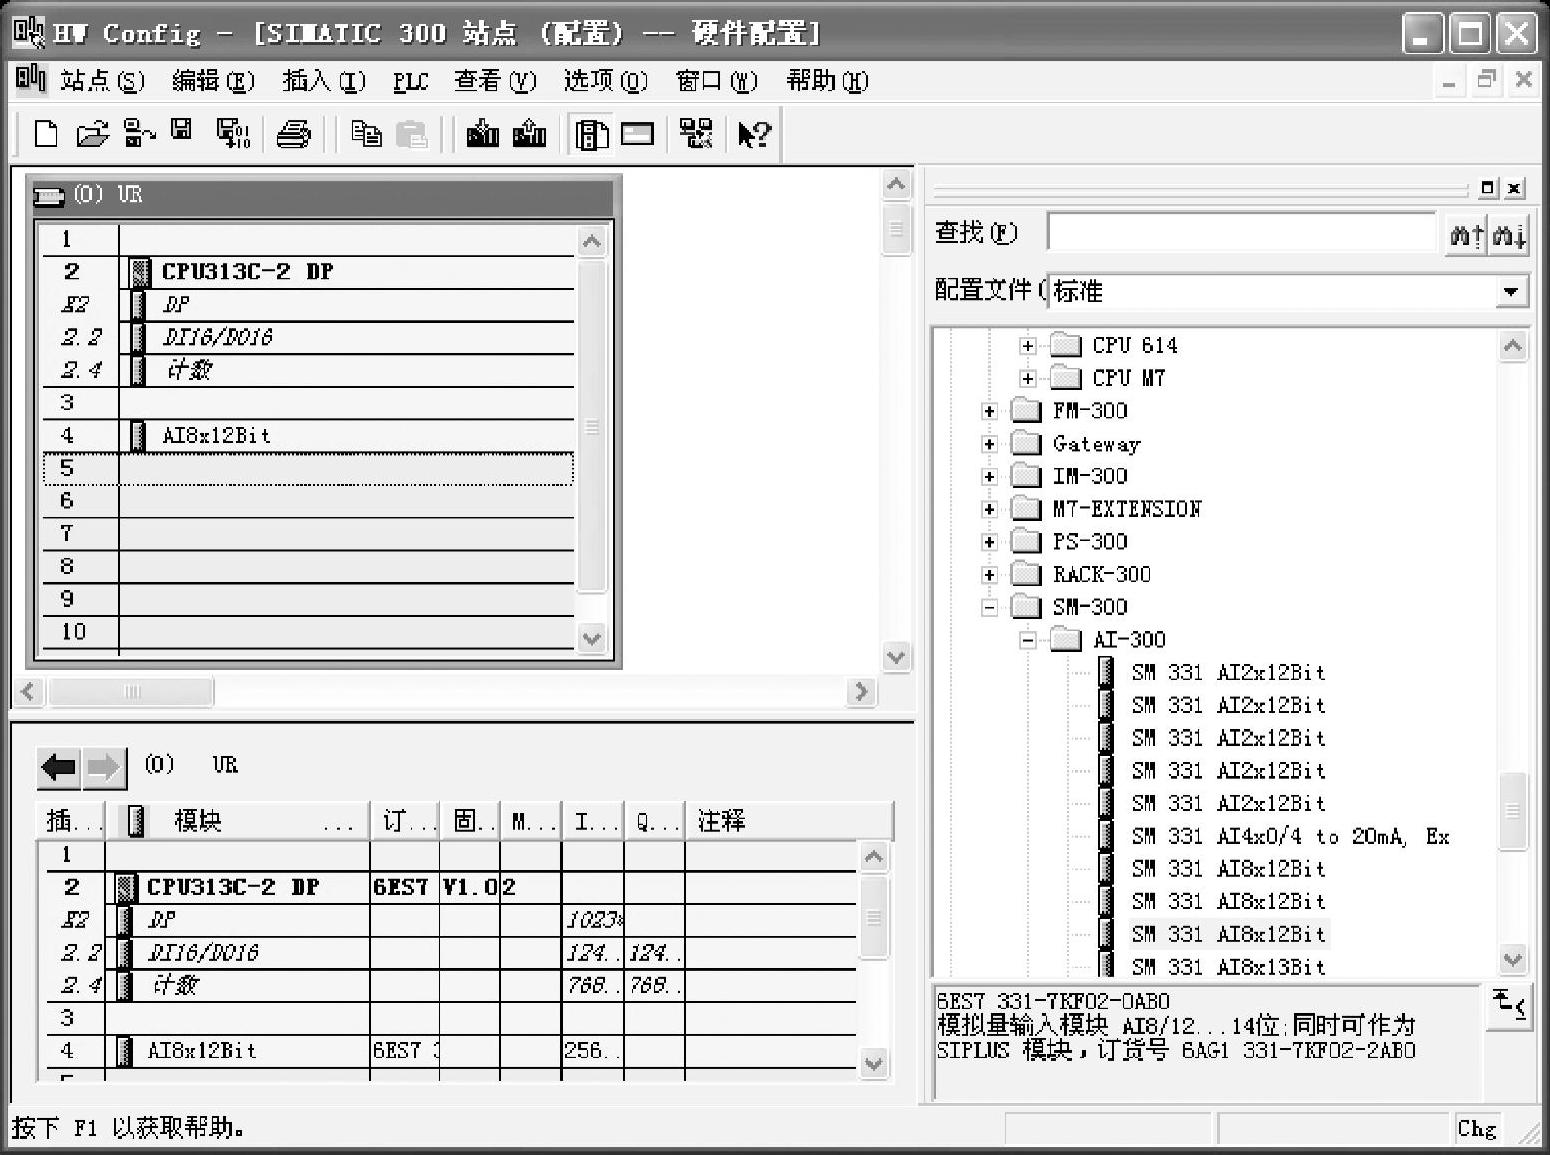Open the 帮助(H) menu
Viewport: 1550px width, 1155px height.
pos(827,80)
